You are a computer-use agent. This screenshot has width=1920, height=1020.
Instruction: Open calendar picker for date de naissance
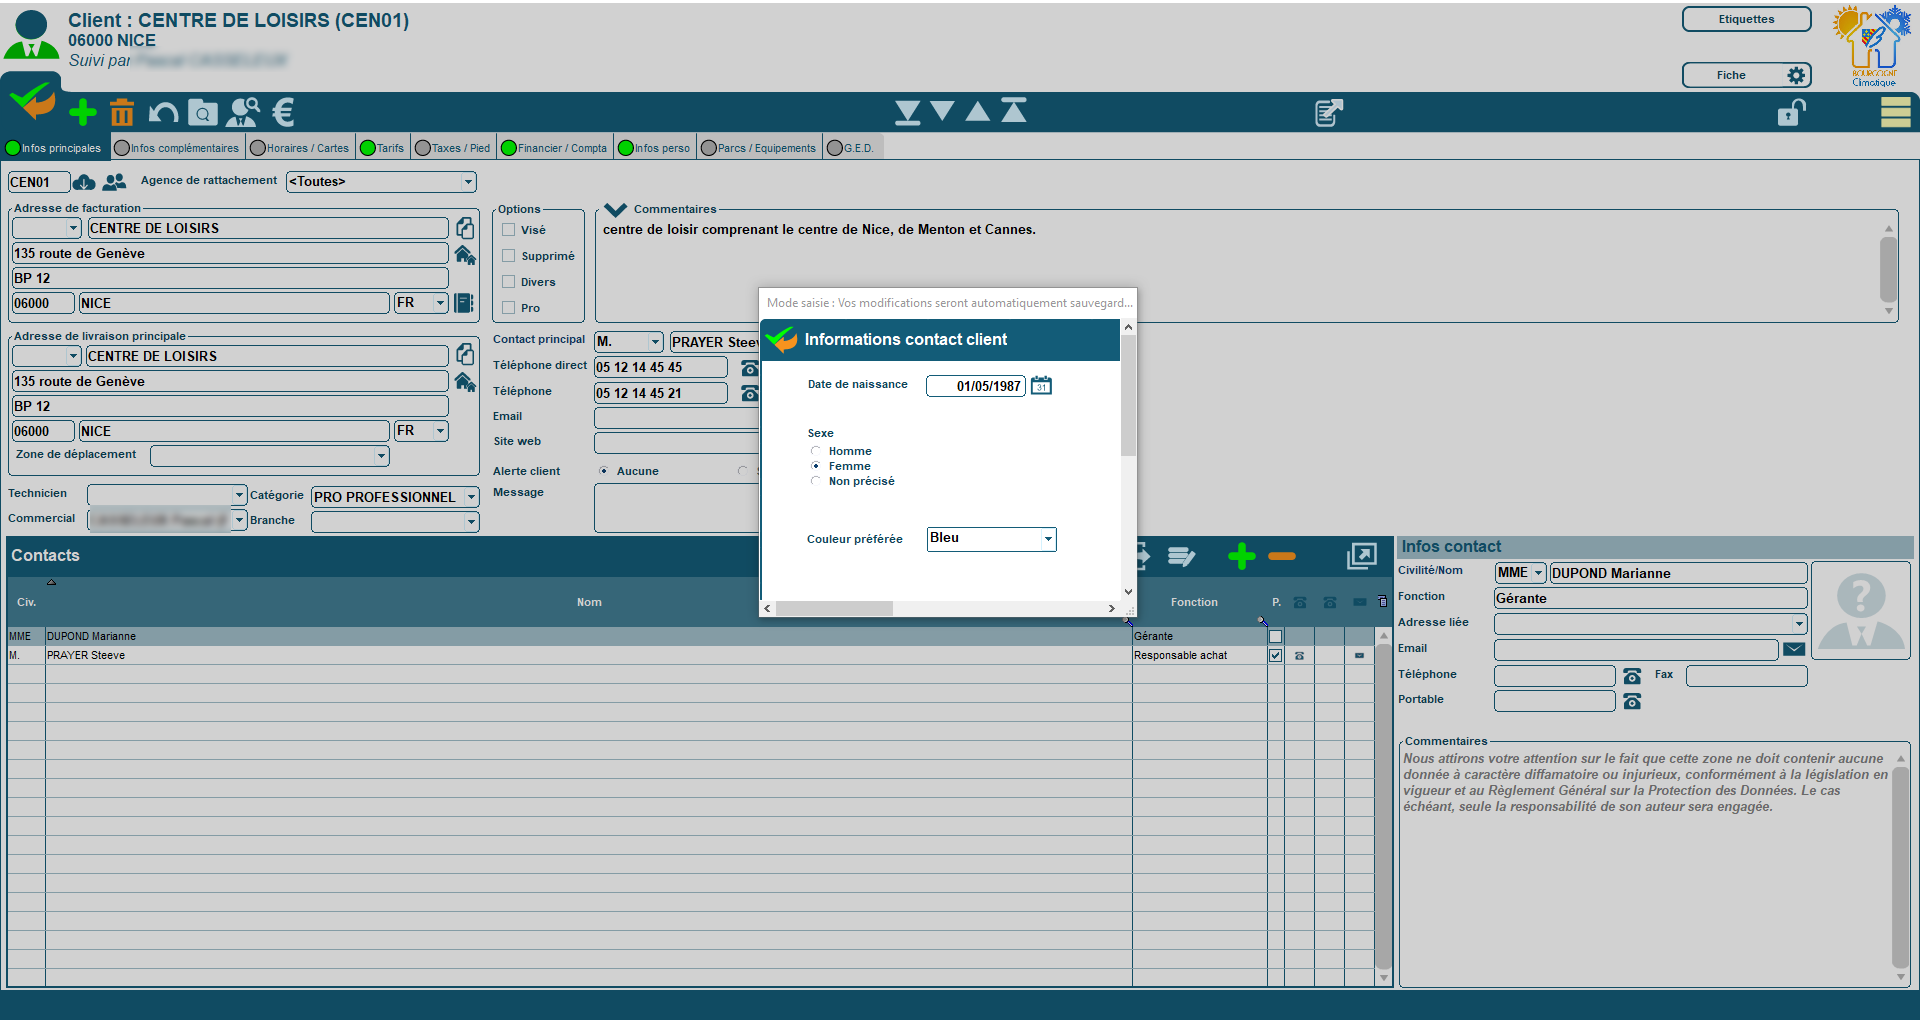pyautogui.click(x=1041, y=386)
